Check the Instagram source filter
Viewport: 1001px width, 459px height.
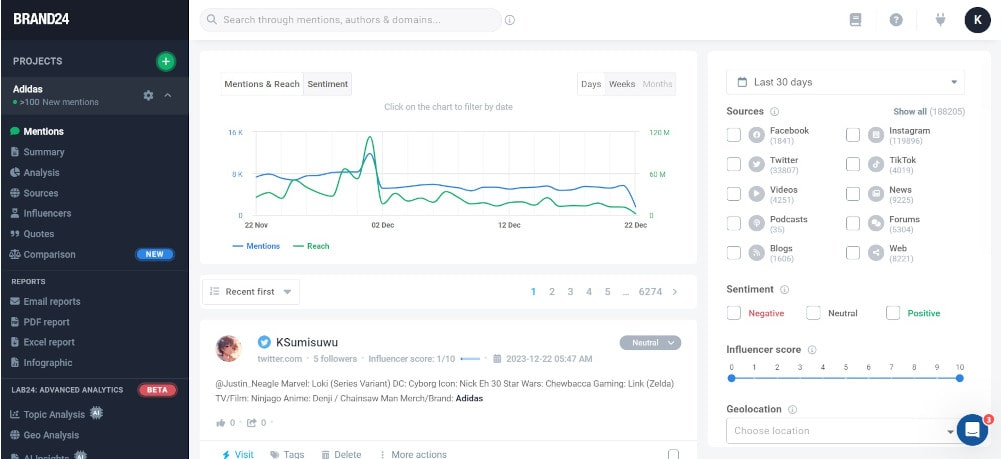(x=853, y=135)
